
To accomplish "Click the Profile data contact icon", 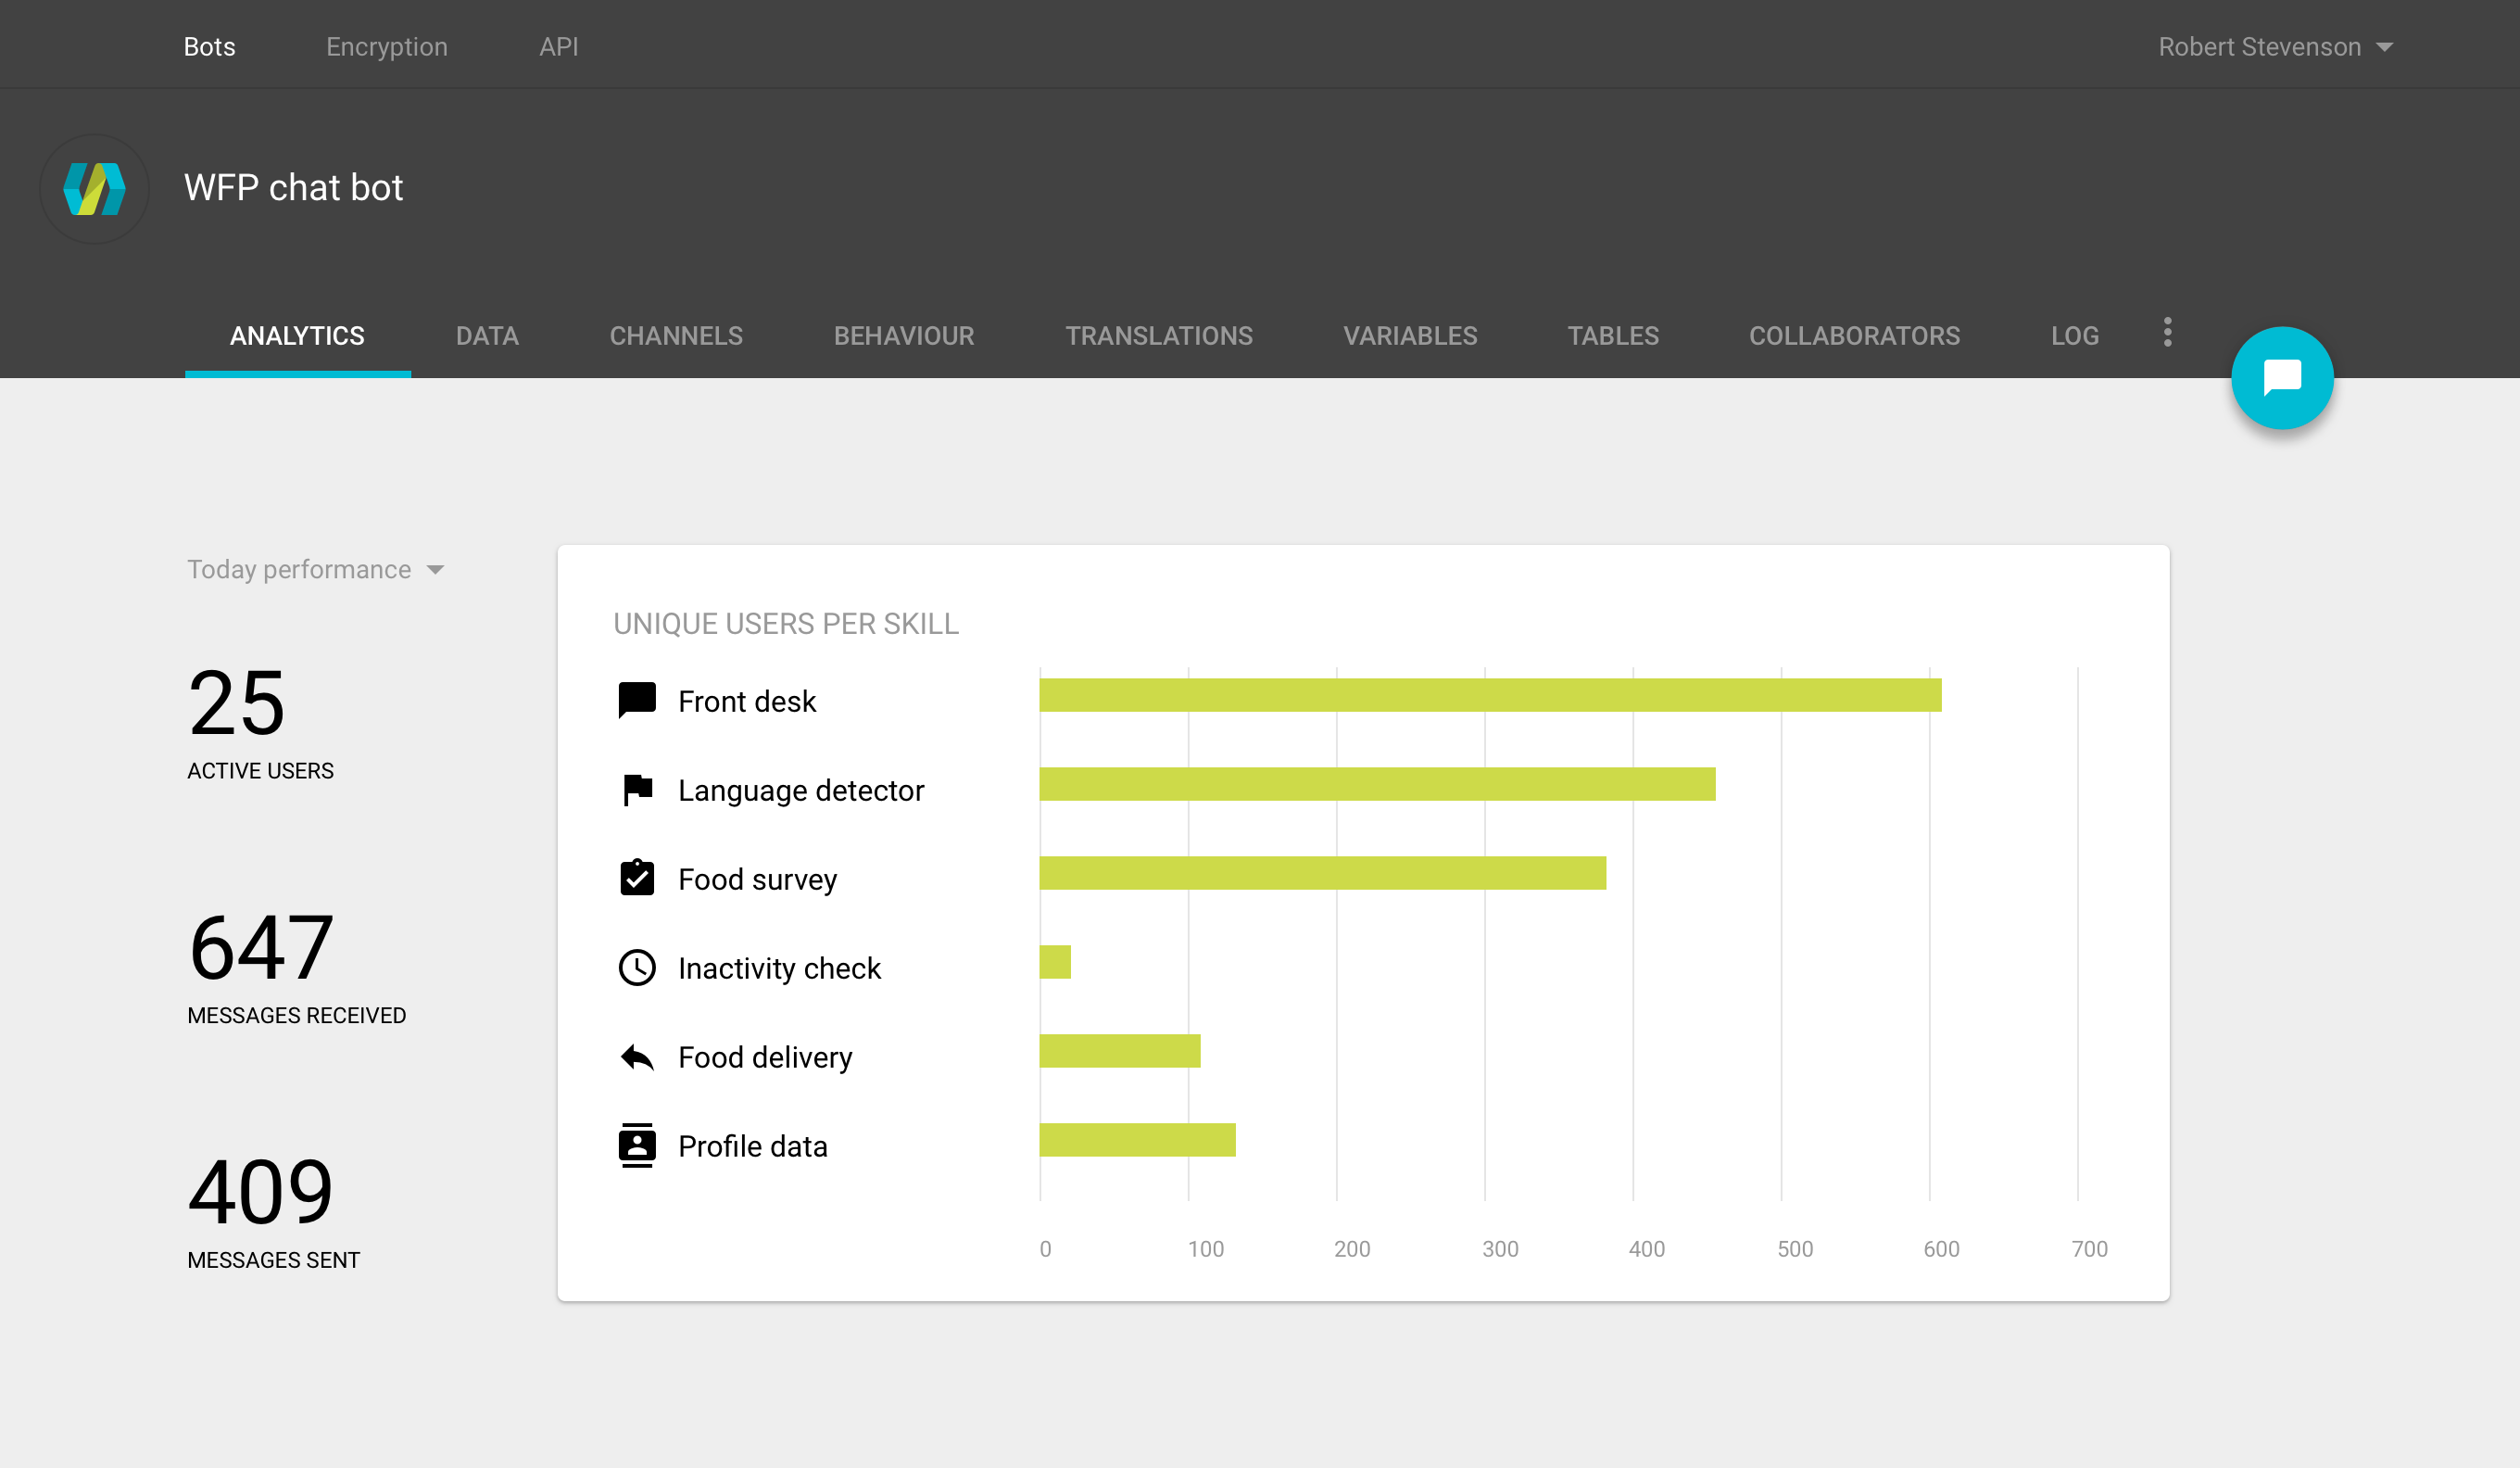I will (636, 1145).
